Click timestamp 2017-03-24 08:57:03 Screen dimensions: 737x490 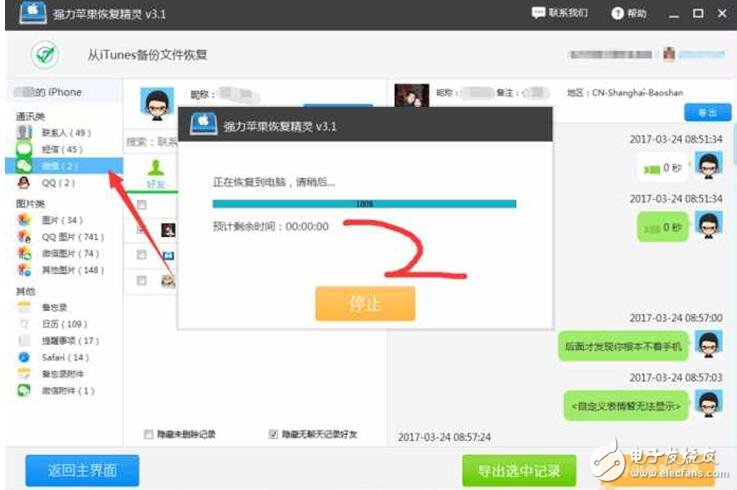point(675,378)
